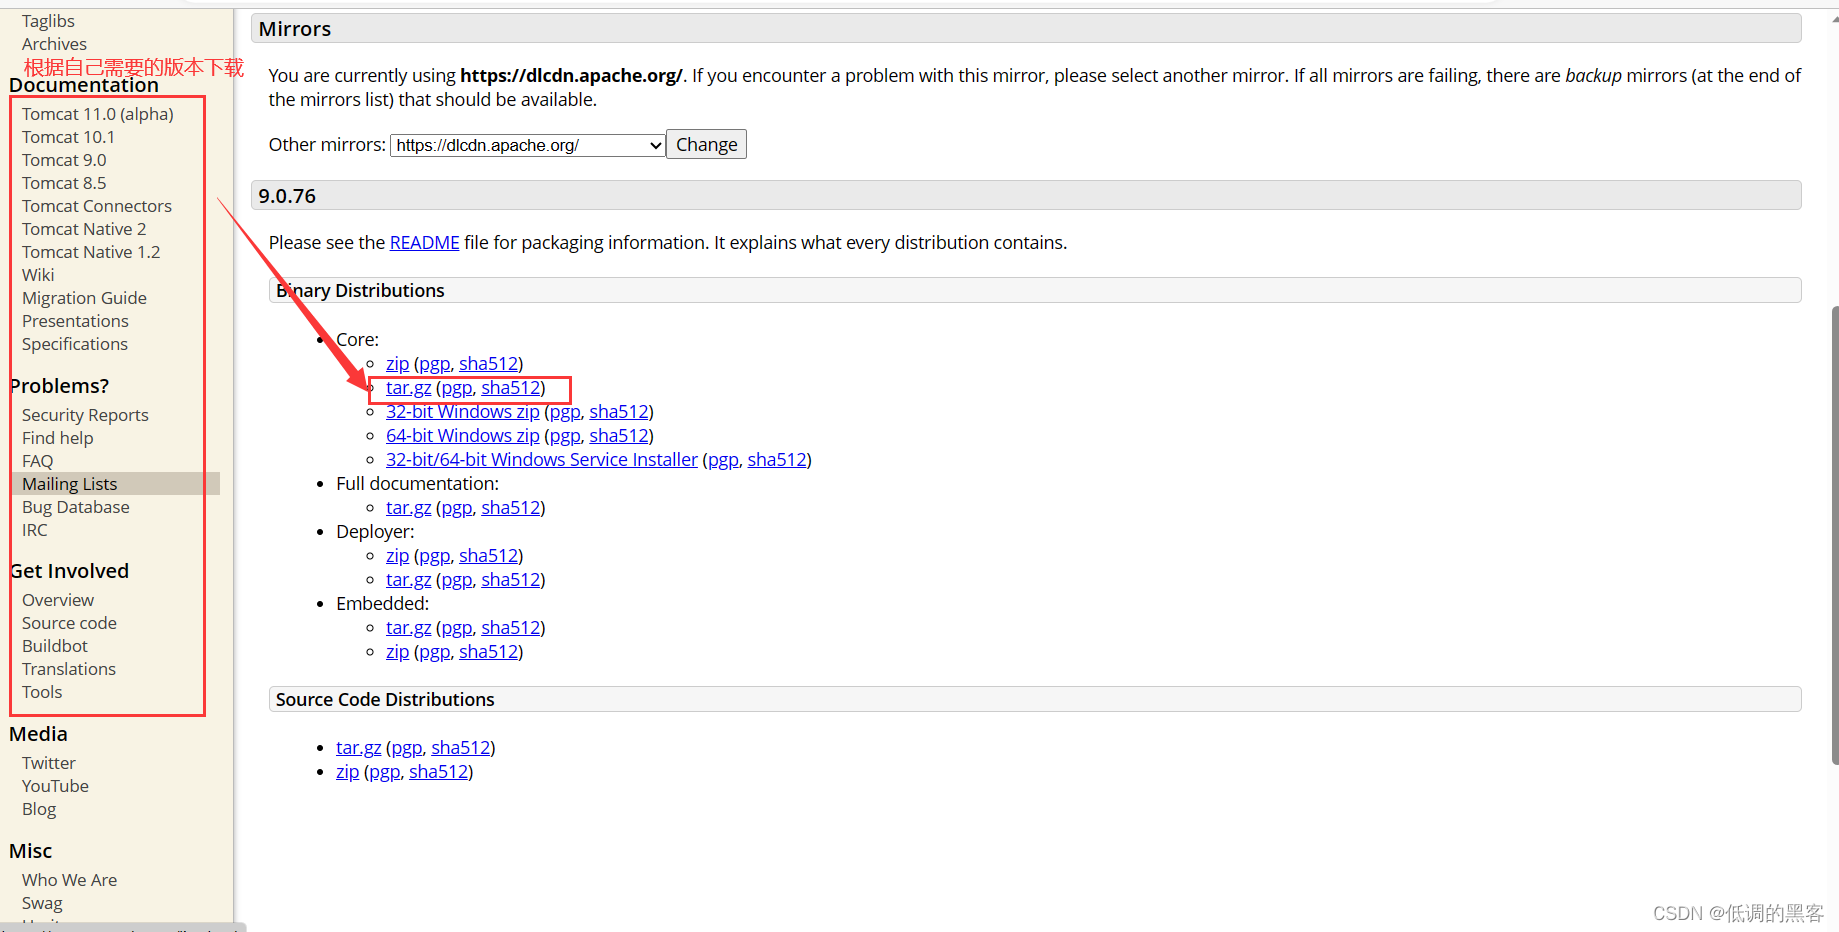Download the 64-bit Windows zip
This screenshot has height=932, width=1839.
tap(462, 436)
